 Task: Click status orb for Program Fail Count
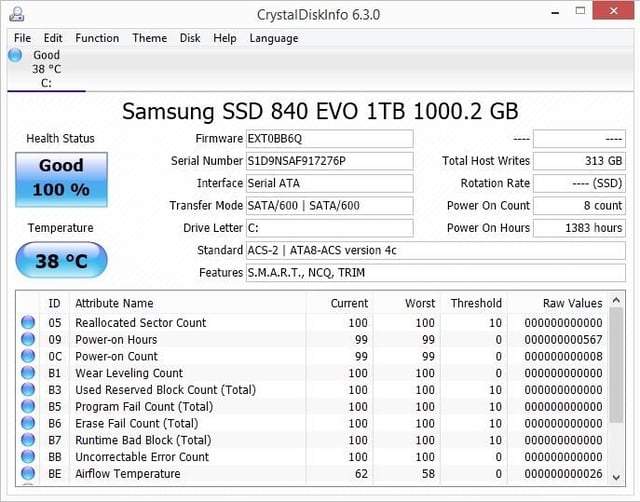(x=28, y=406)
